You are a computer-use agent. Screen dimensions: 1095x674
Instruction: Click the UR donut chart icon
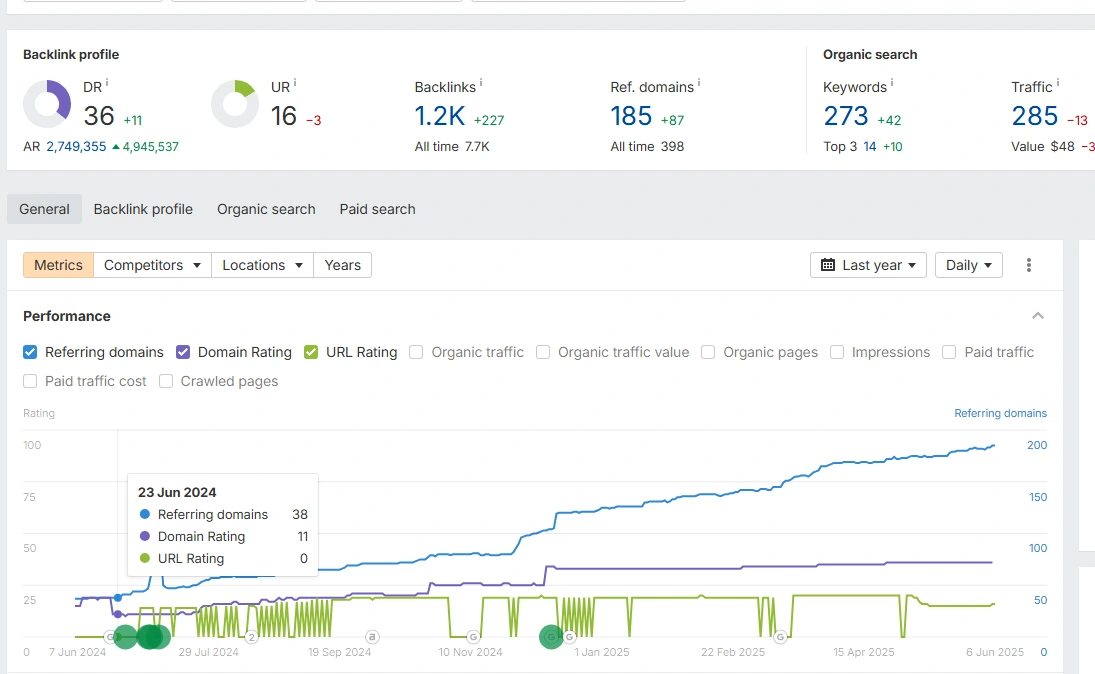pos(235,104)
